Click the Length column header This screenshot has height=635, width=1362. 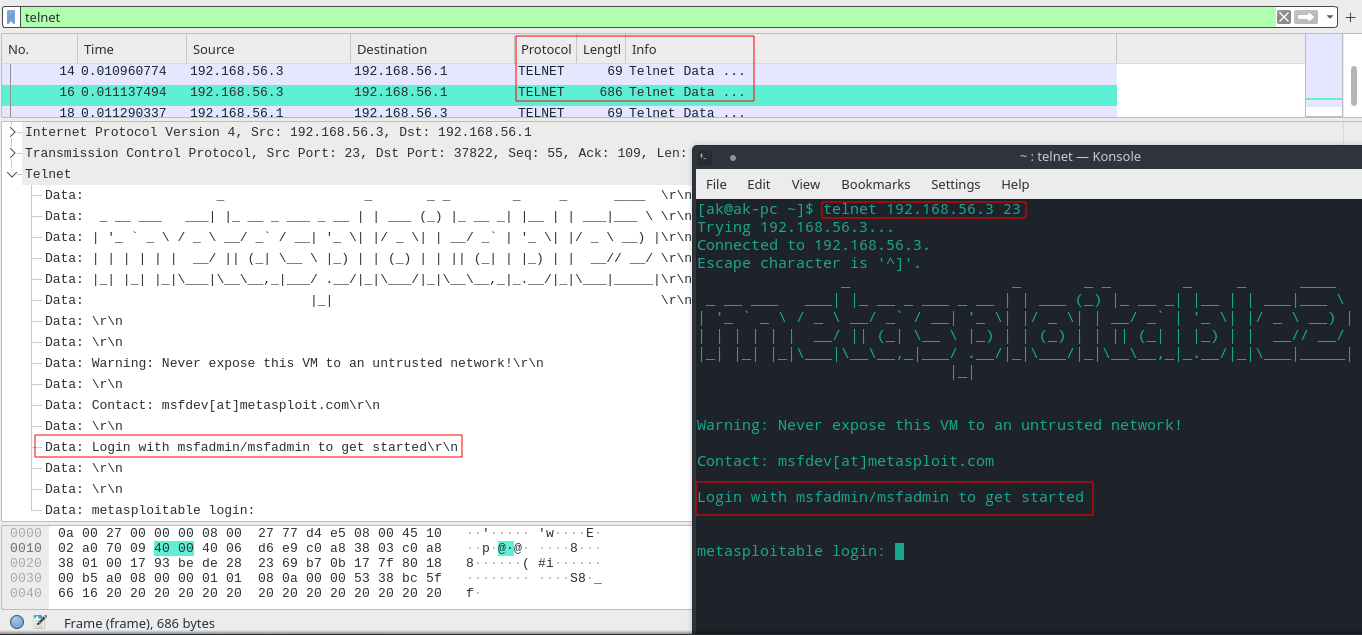click(x=601, y=49)
